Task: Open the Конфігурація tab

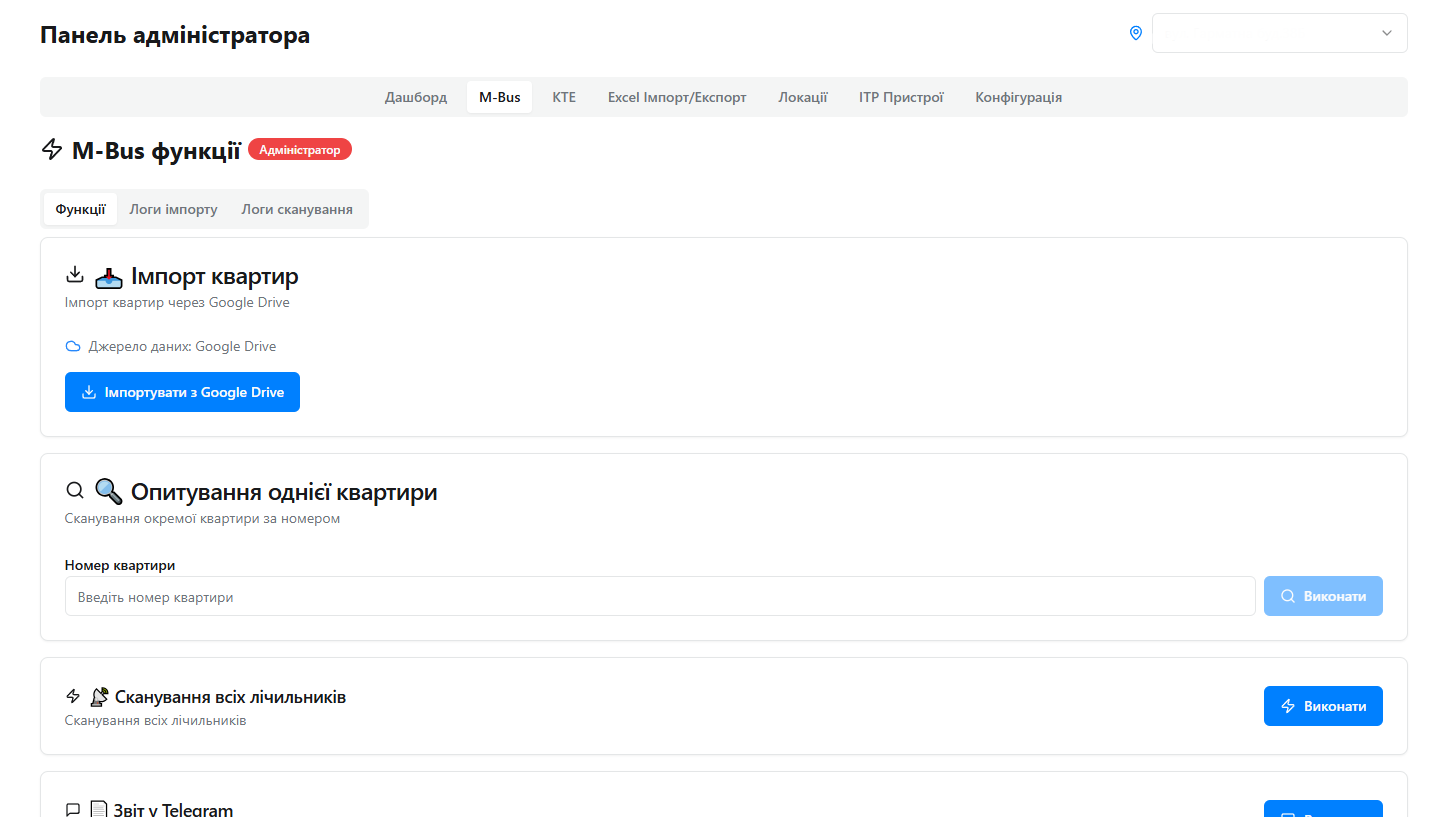Action: [x=1018, y=97]
